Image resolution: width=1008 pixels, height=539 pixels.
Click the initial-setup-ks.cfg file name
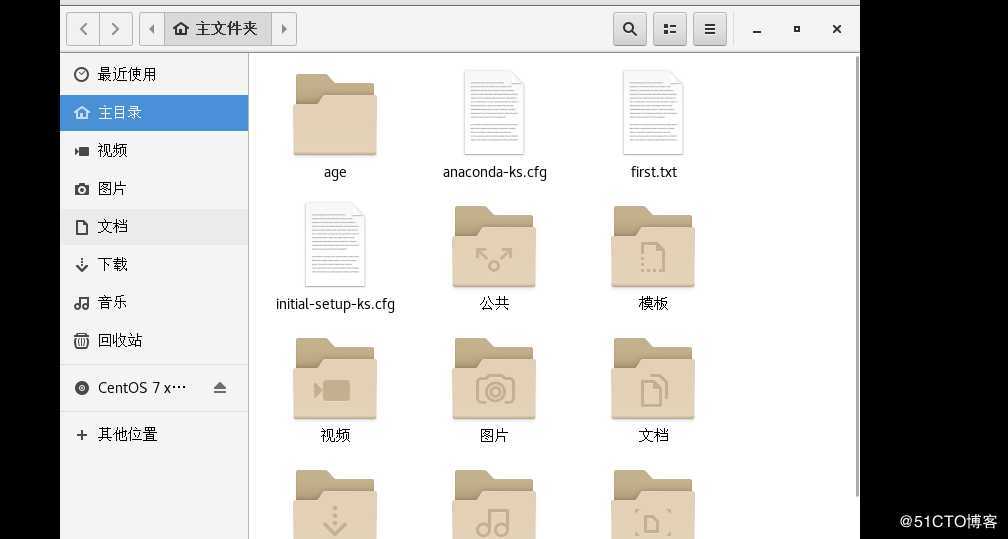[x=335, y=304]
